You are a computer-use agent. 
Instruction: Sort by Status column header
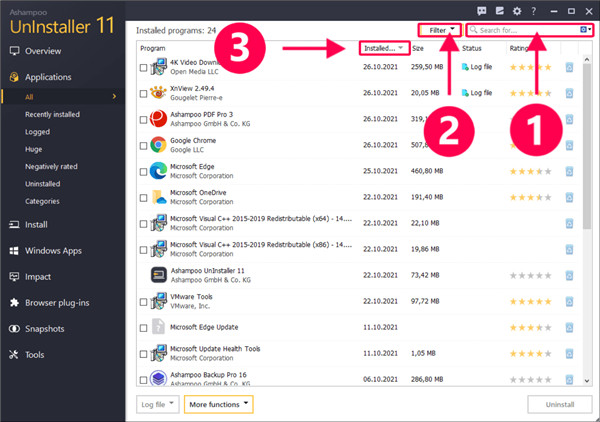coord(471,48)
